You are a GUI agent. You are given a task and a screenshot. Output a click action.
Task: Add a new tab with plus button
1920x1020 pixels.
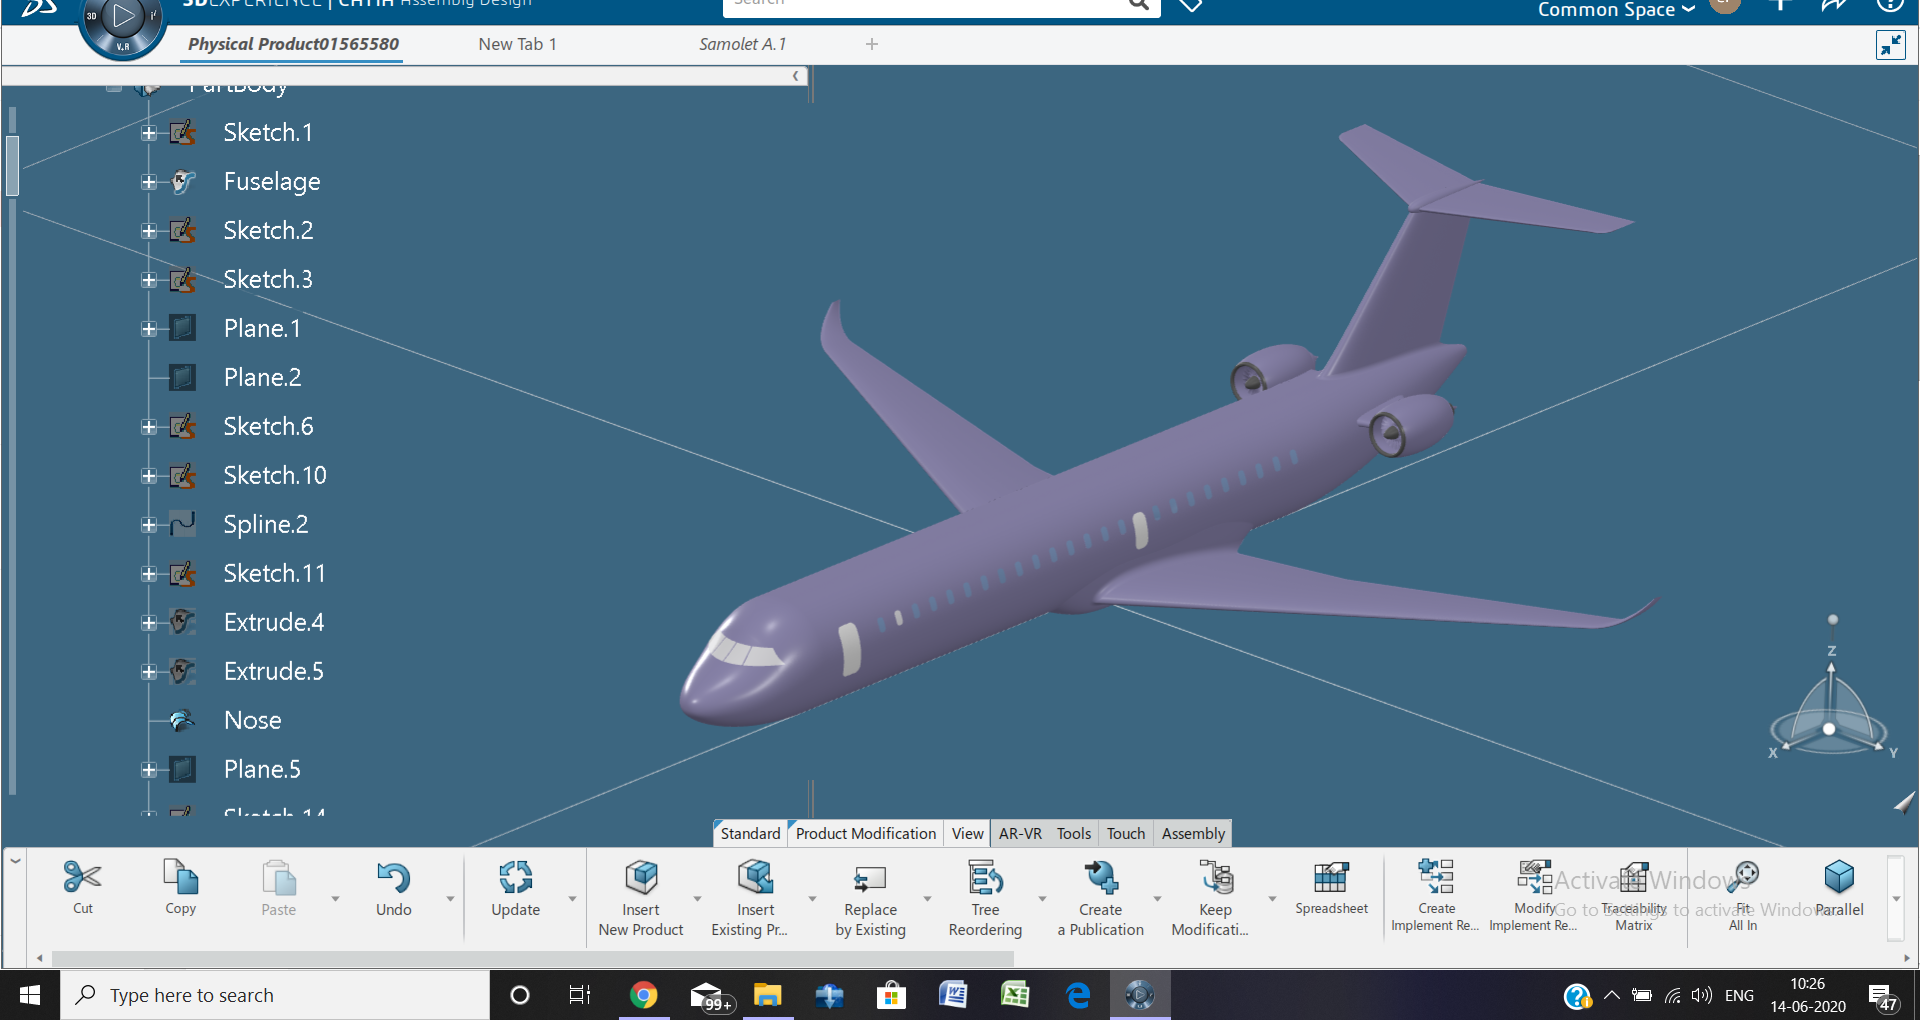click(872, 44)
